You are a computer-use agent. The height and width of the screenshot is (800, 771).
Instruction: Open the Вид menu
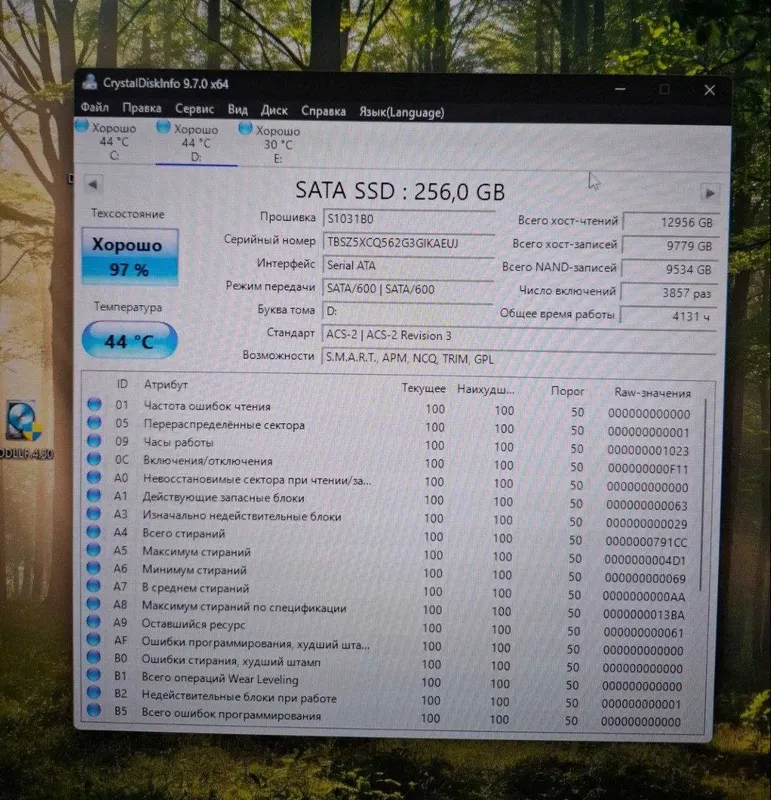238,110
